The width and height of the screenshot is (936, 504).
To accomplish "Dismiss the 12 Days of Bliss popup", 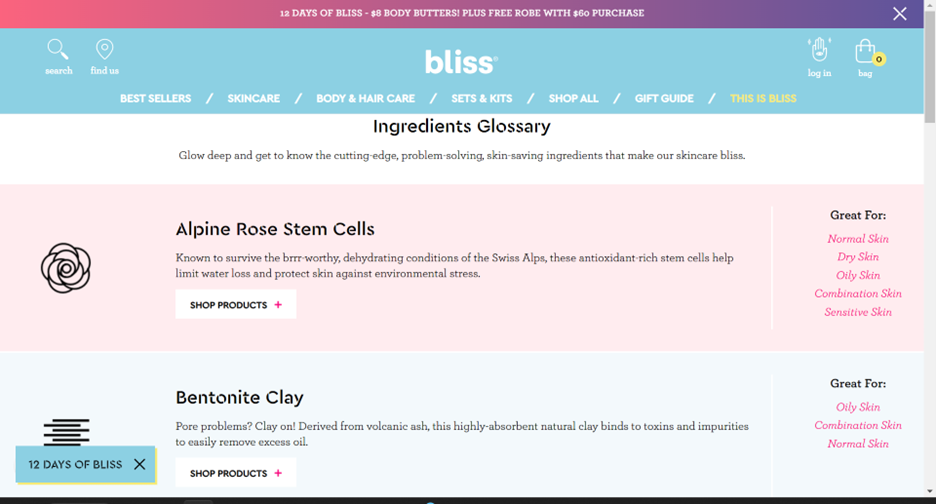I will [139, 464].
